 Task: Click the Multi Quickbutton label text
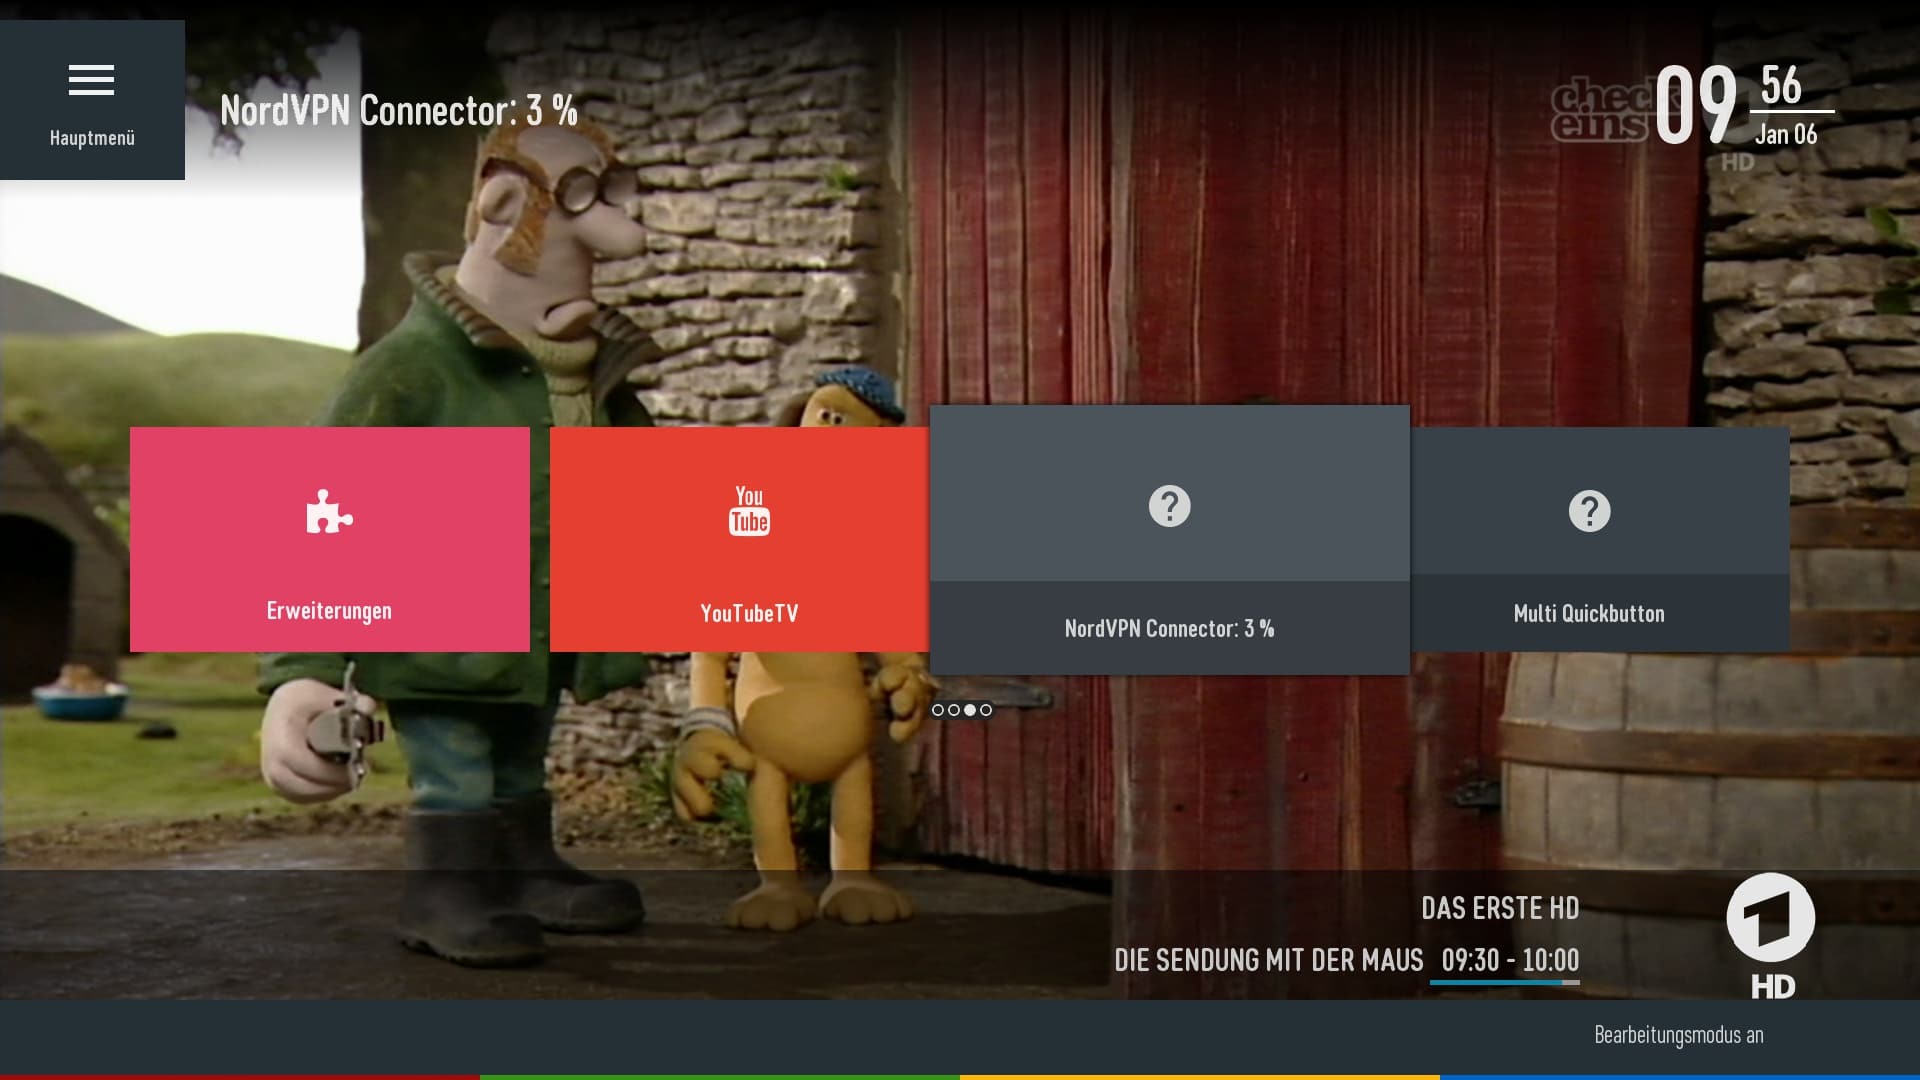[1589, 613]
